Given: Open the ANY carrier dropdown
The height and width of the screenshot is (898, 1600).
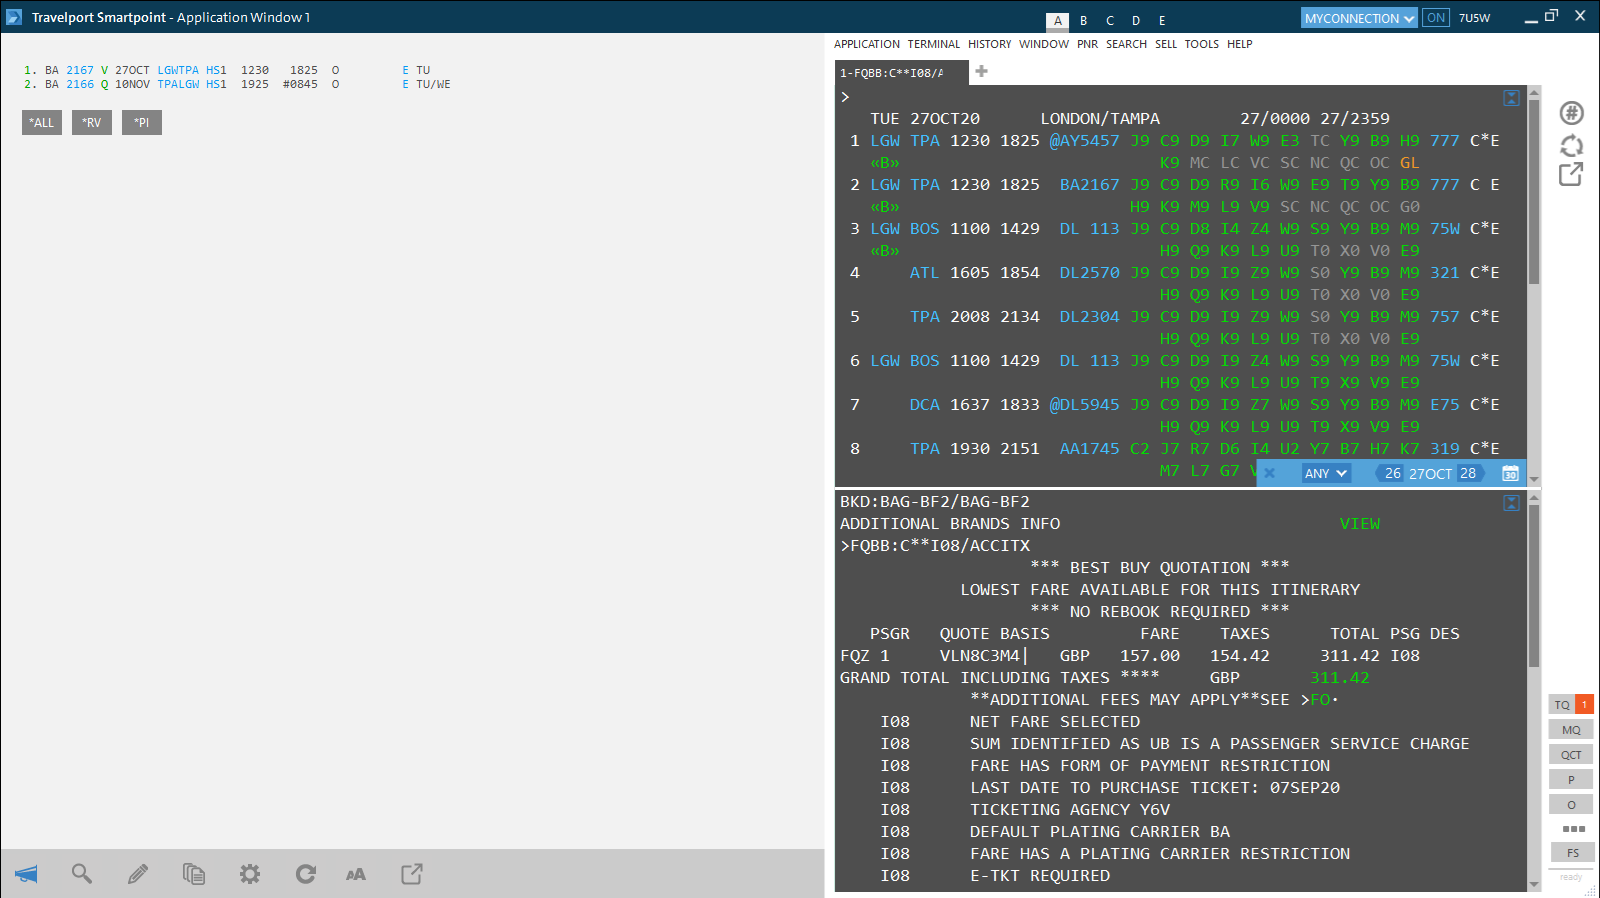Looking at the screenshot, I should (x=1326, y=473).
